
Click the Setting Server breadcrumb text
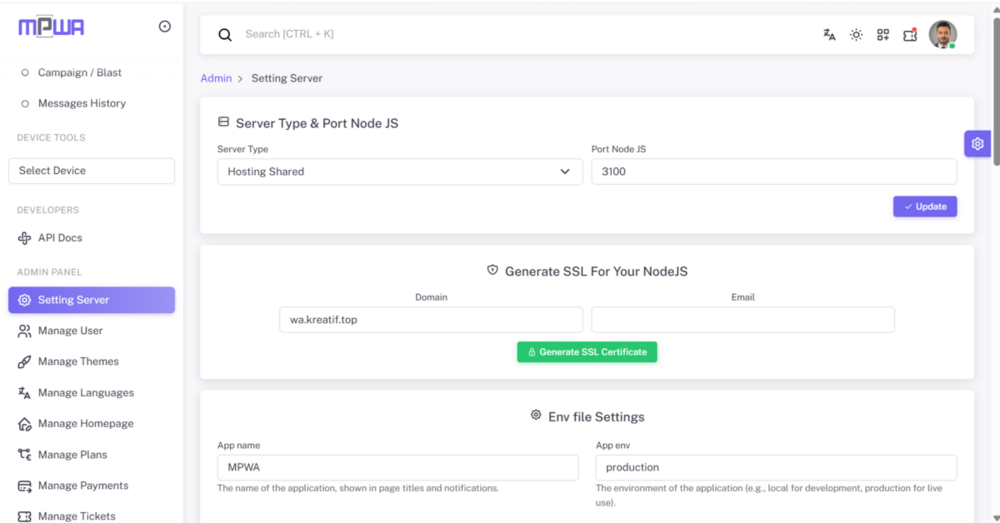pyautogui.click(x=287, y=78)
